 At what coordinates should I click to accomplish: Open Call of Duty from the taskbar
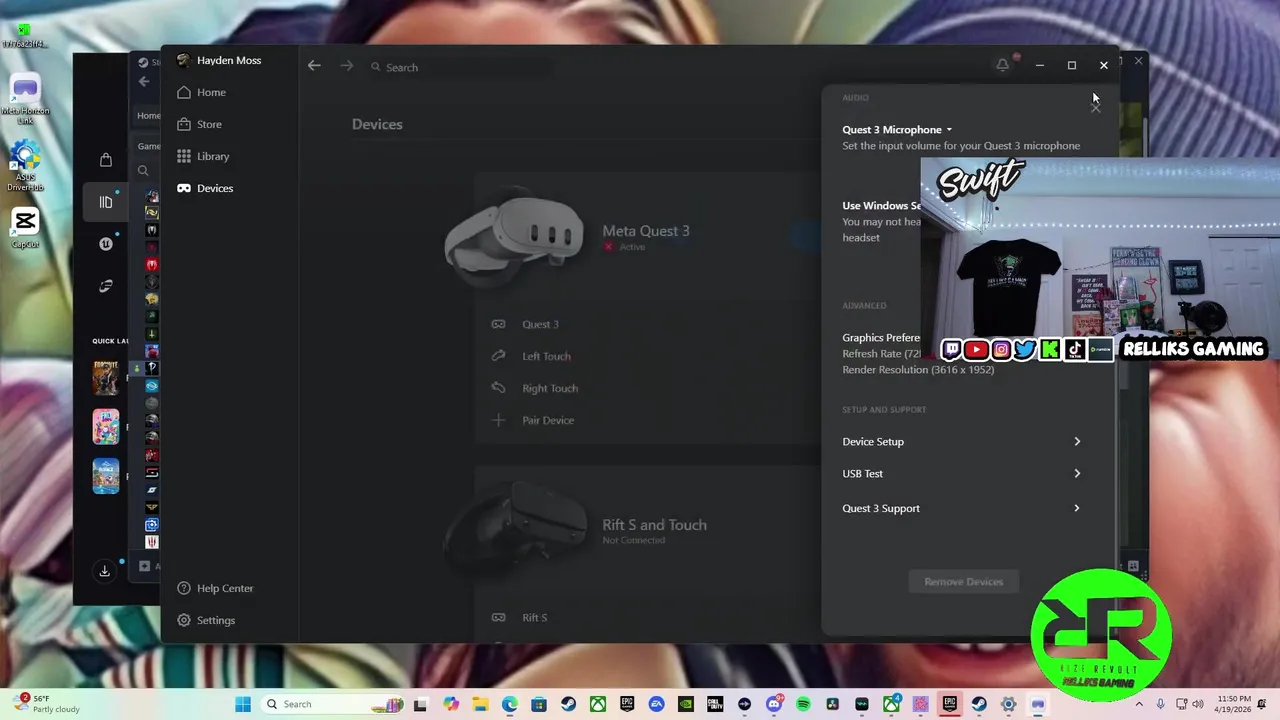pyautogui.click(x=715, y=704)
